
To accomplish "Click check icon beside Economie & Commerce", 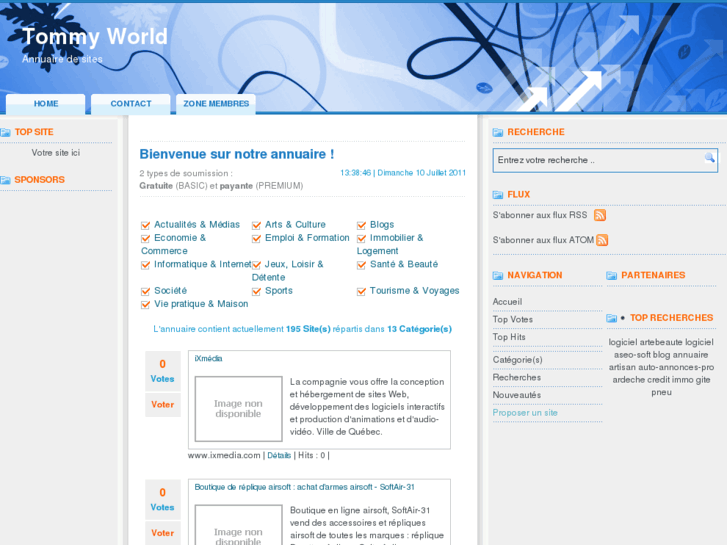I will point(145,238).
